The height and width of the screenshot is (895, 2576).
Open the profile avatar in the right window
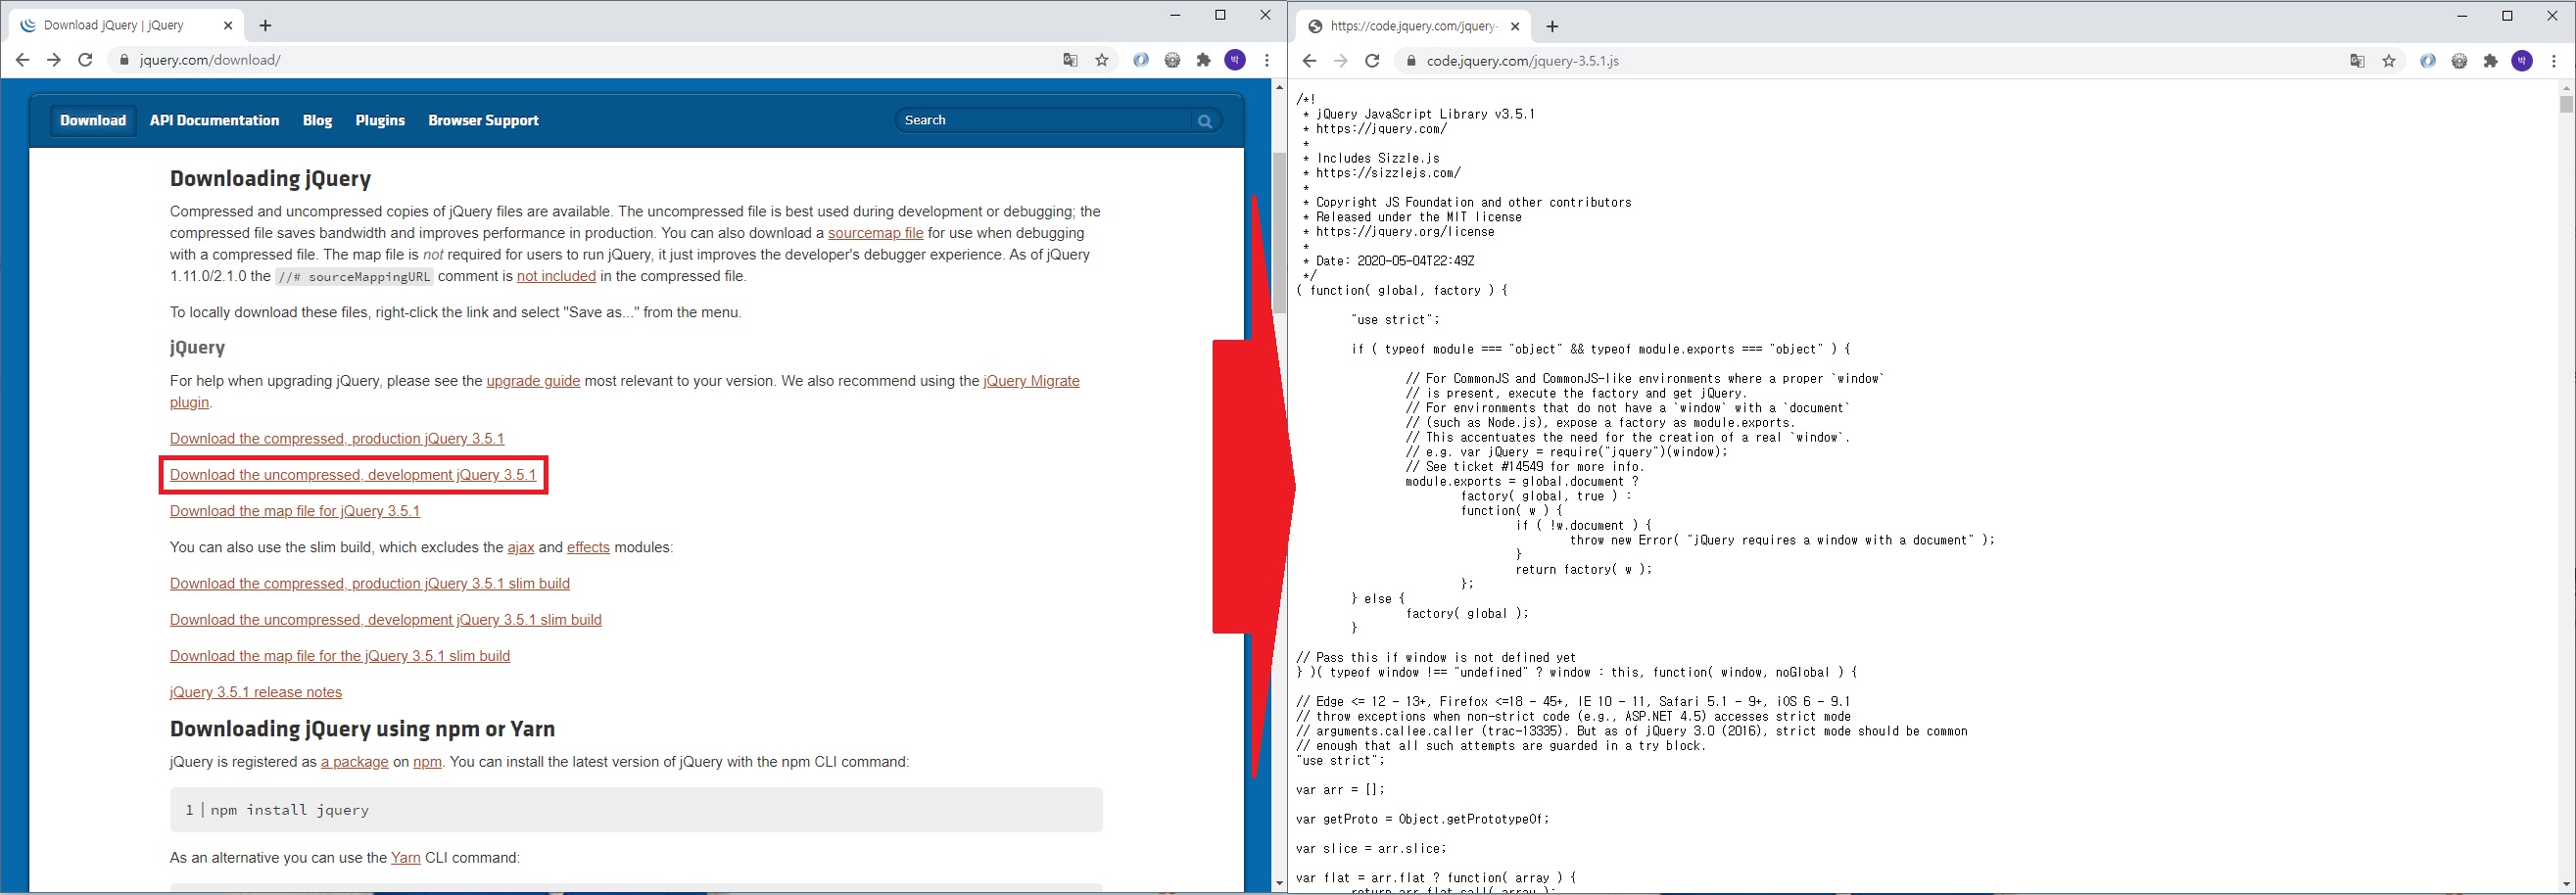coord(2523,61)
